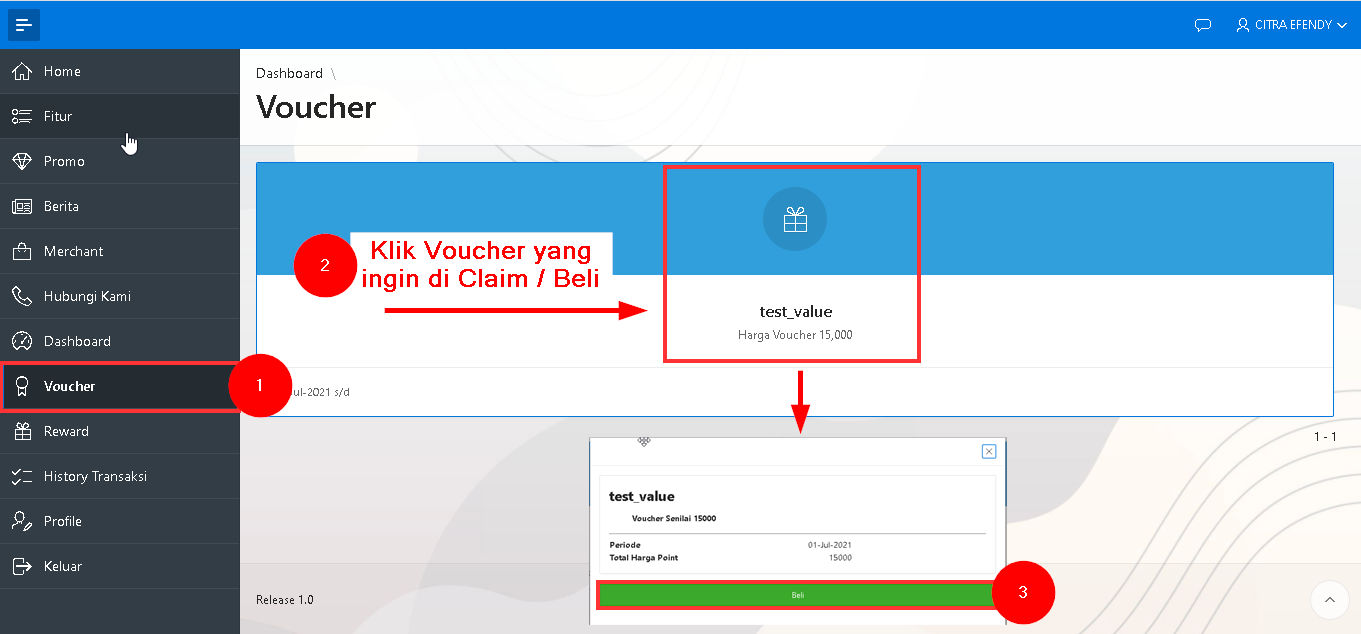Close the voucher detail popup
Screen dimensions: 1361x634
(989, 451)
